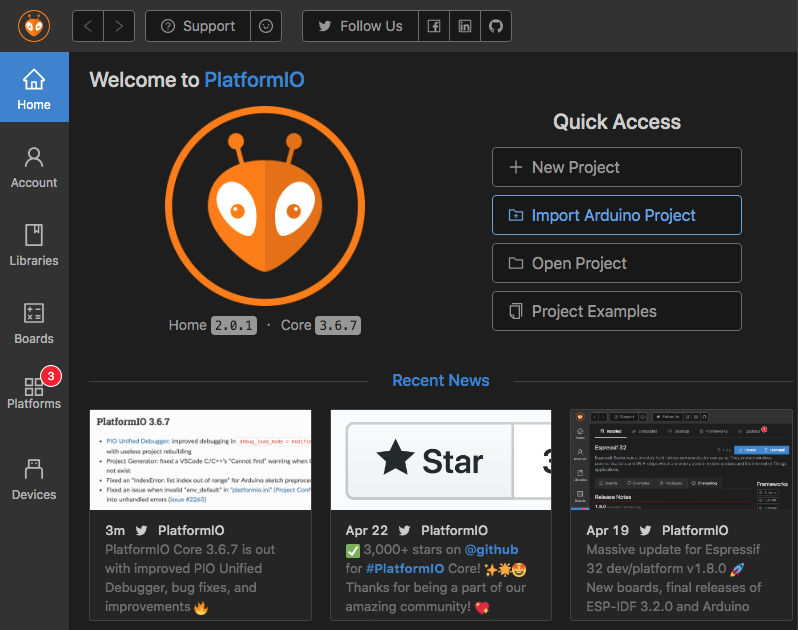Go back with the left arrow button
The height and width of the screenshot is (630, 798).
[x=88, y=26]
